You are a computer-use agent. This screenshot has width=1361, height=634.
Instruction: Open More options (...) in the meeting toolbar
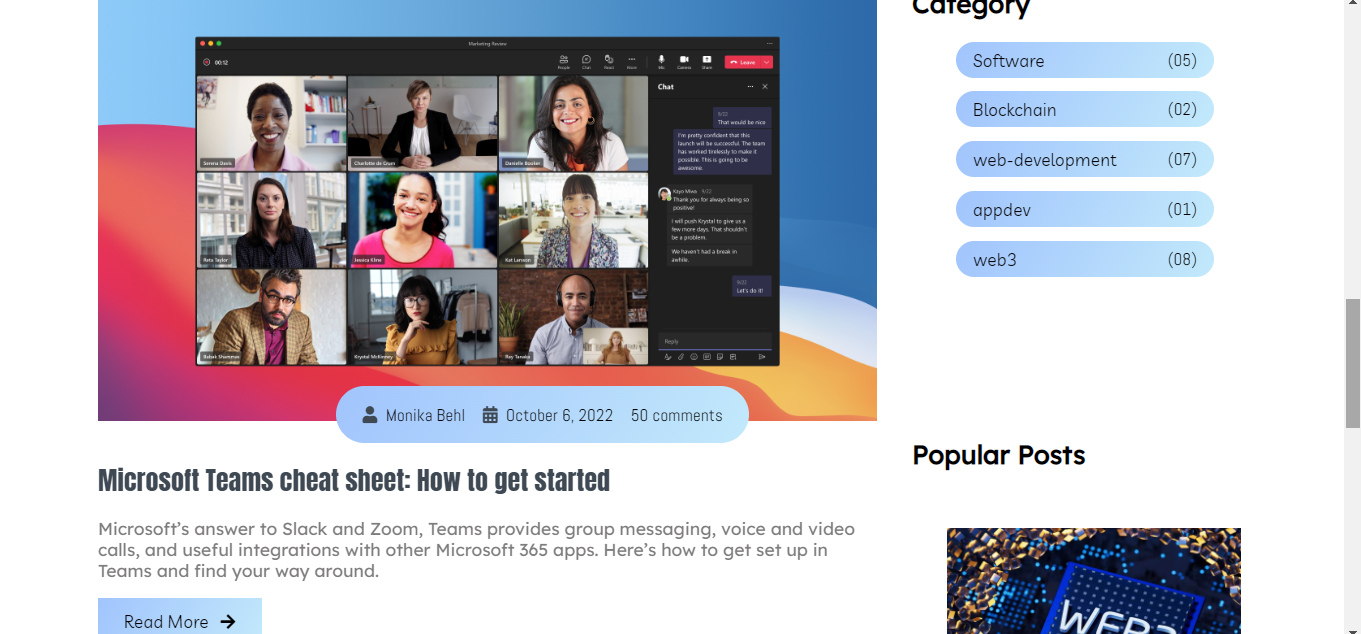[632, 60]
